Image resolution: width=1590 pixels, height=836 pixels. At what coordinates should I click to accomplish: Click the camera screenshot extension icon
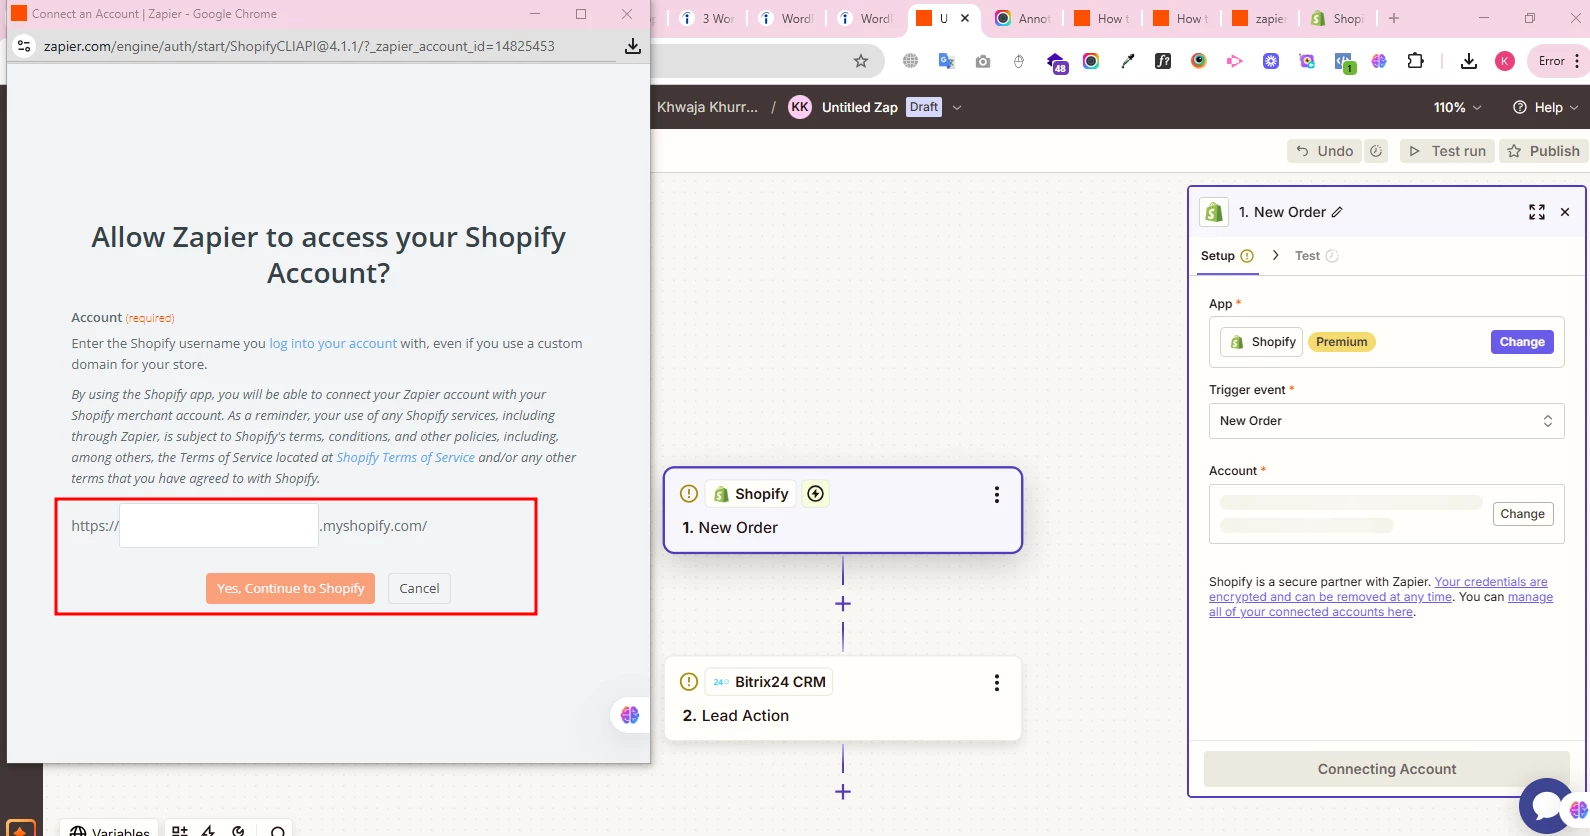pyautogui.click(x=983, y=61)
